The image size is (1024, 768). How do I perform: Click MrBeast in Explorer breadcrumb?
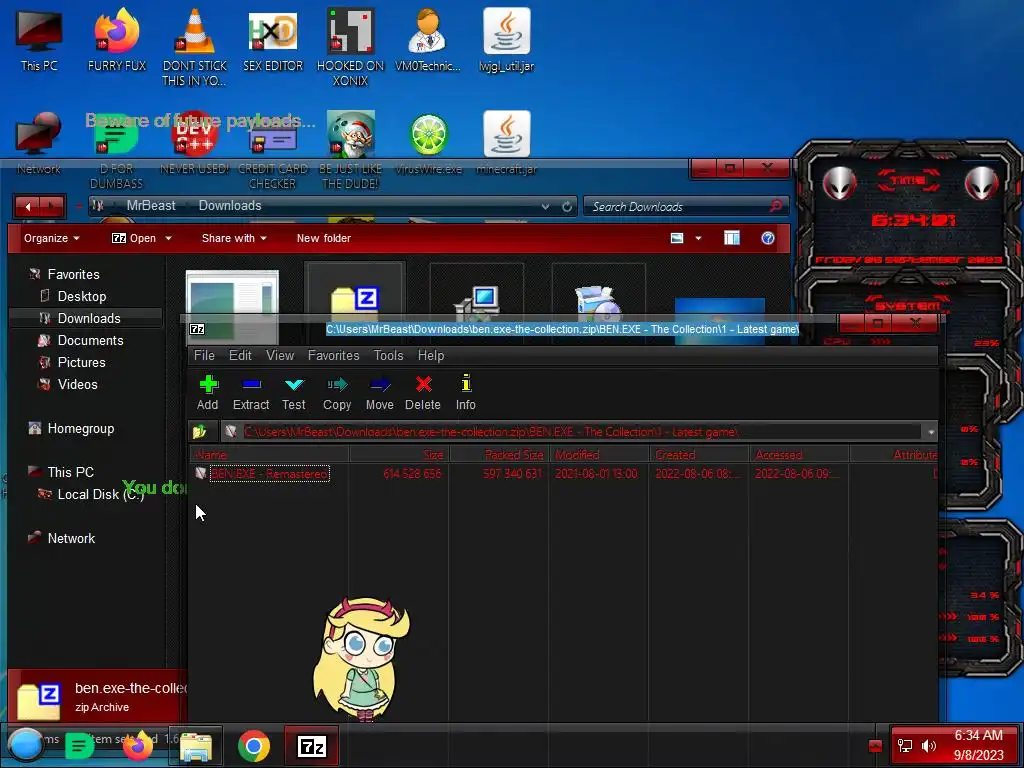pos(151,206)
